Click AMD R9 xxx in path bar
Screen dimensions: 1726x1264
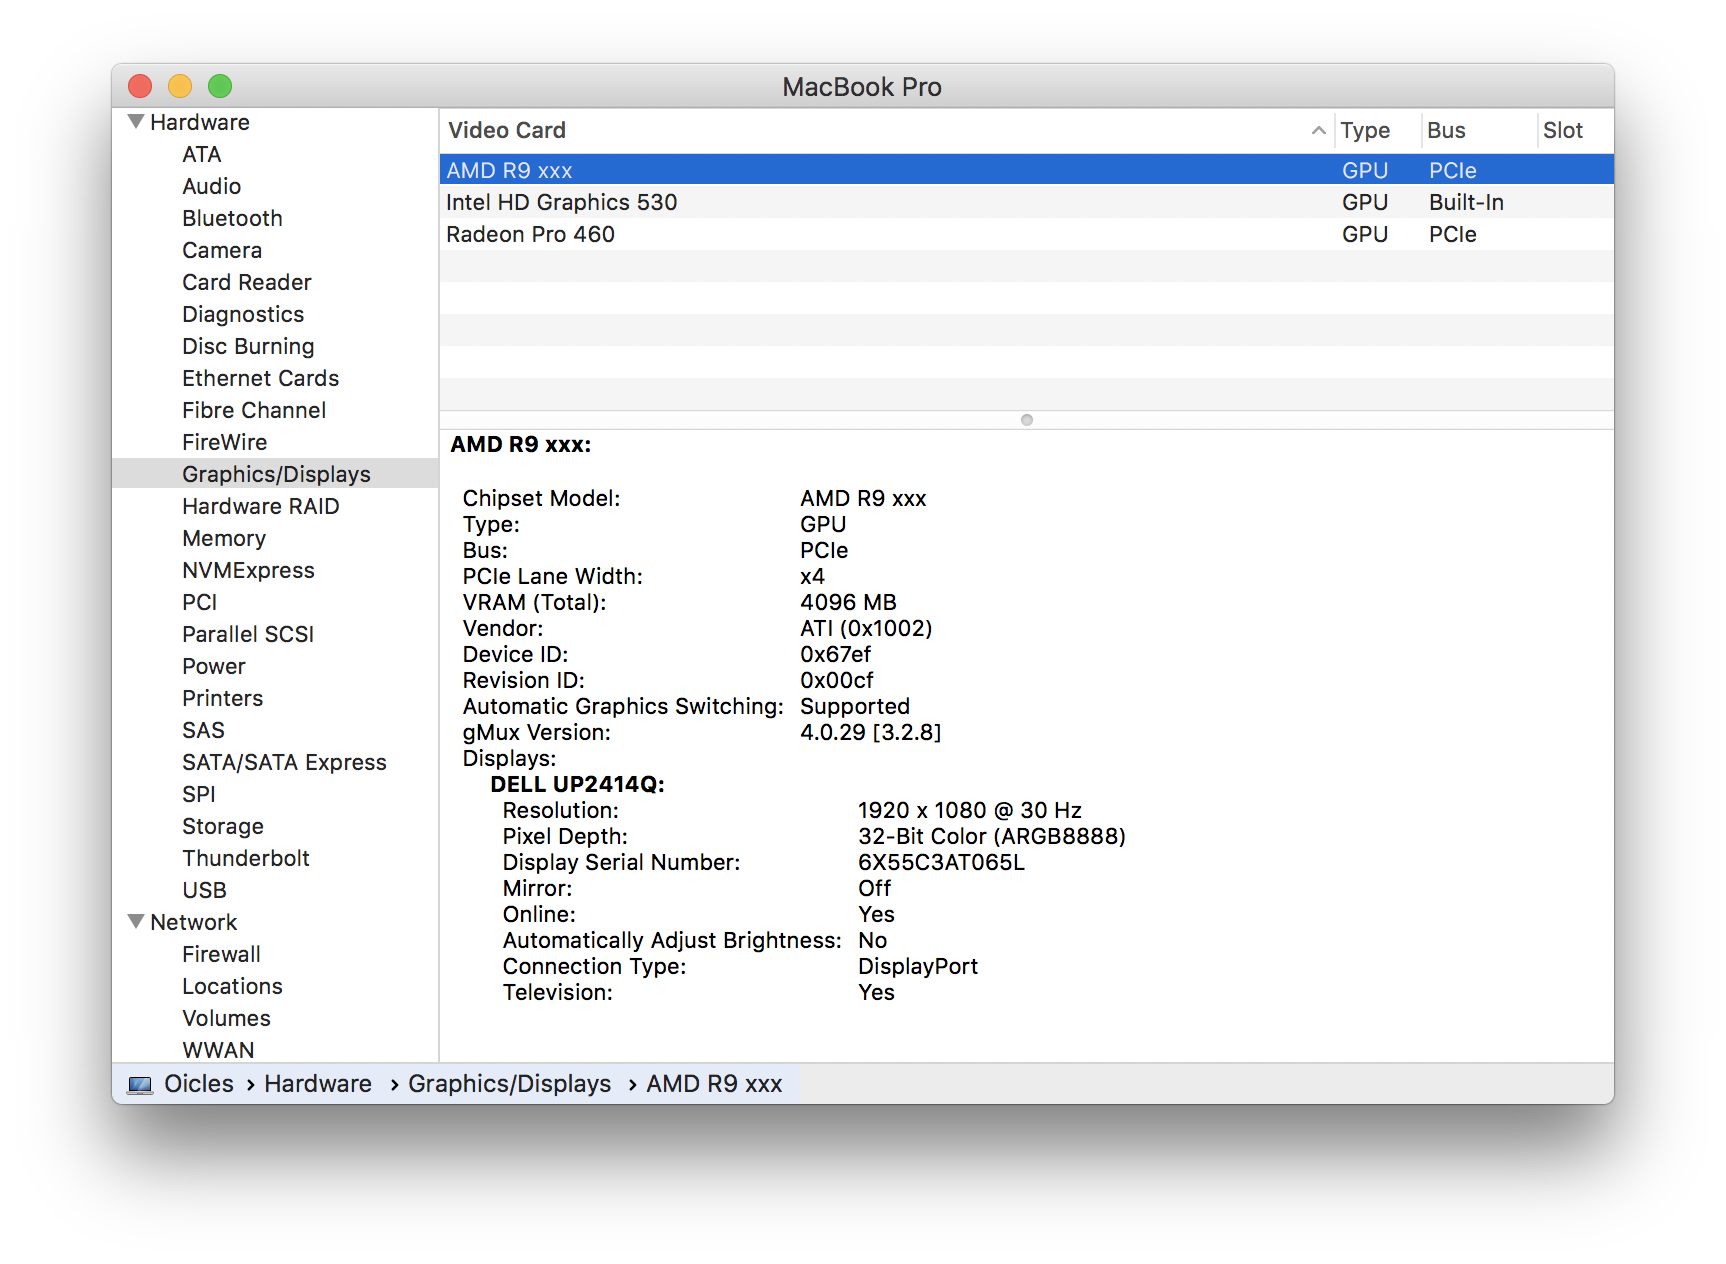[x=714, y=1084]
